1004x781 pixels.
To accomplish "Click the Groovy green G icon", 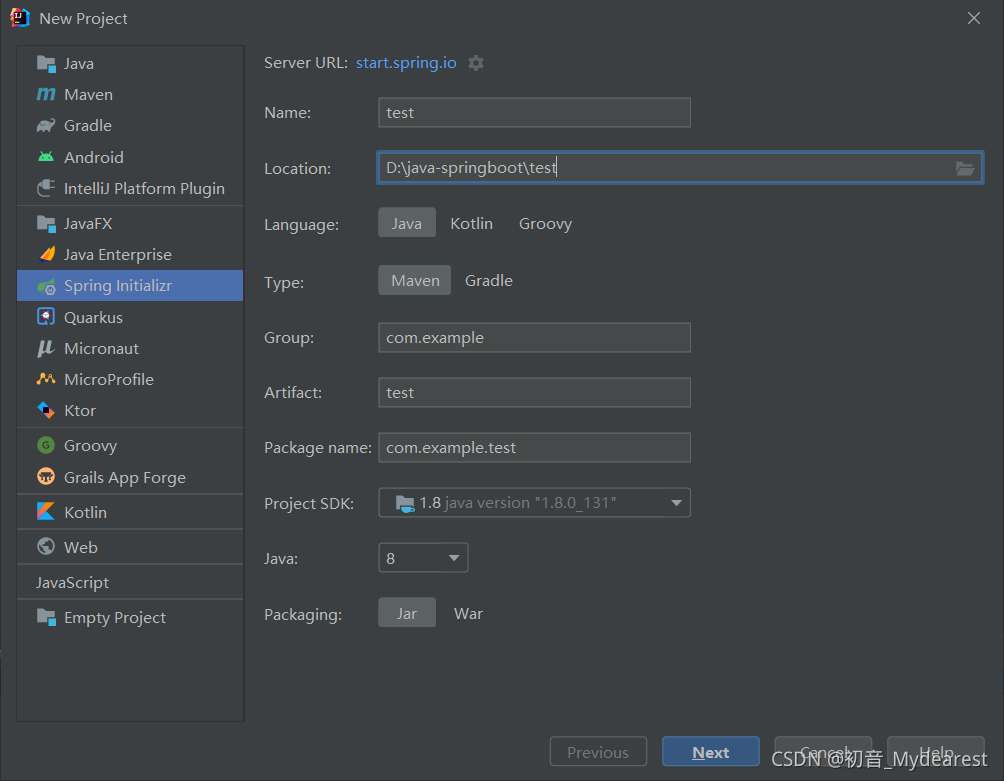I will coord(46,445).
